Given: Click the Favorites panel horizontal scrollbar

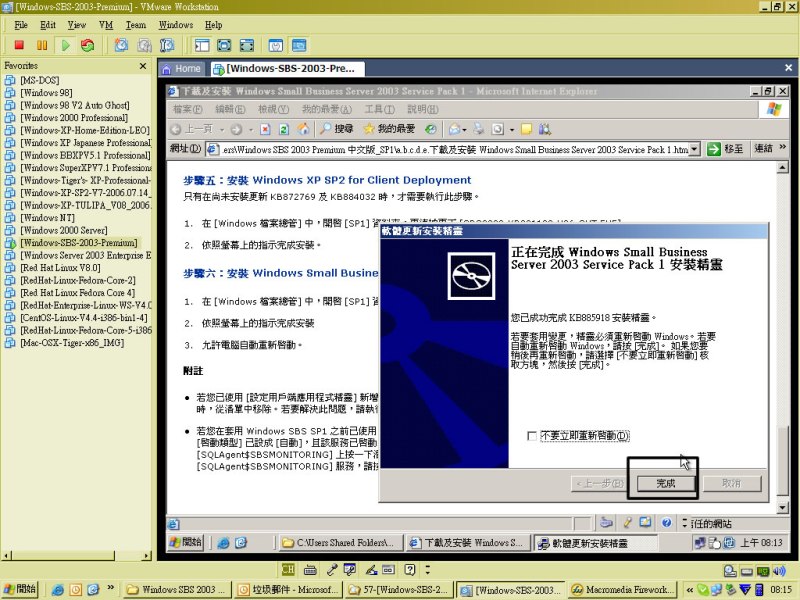Looking at the screenshot, I should tap(77, 556).
